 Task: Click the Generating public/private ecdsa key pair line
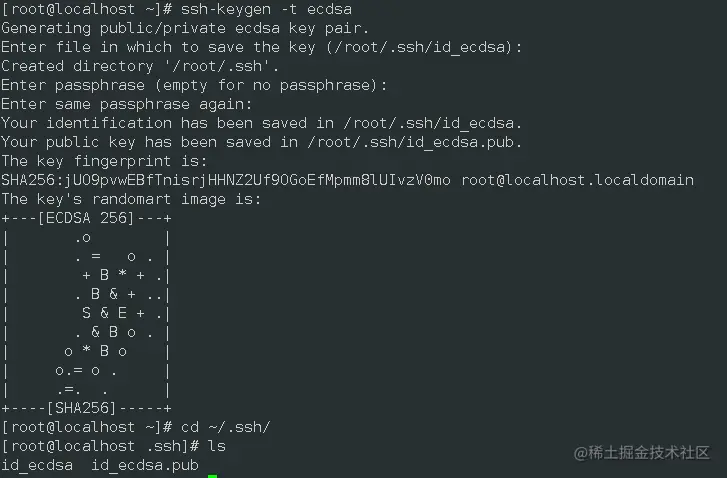click(185, 28)
